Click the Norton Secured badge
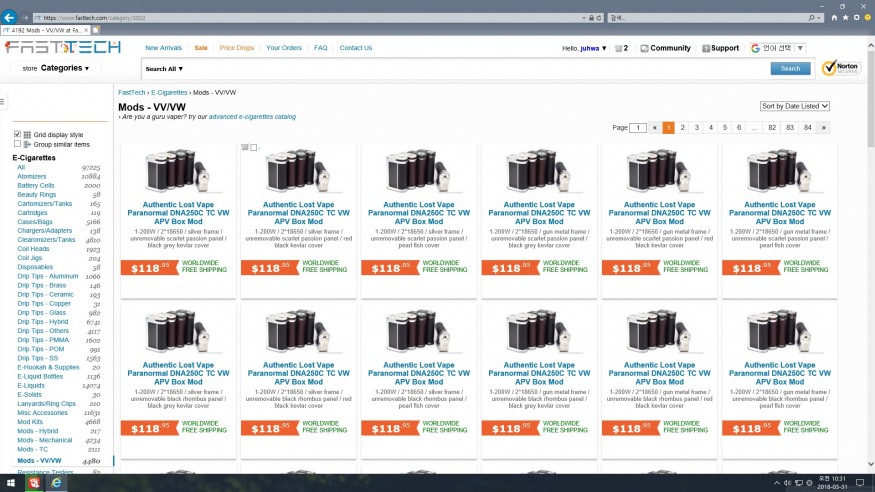875x492 pixels. click(x=840, y=68)
